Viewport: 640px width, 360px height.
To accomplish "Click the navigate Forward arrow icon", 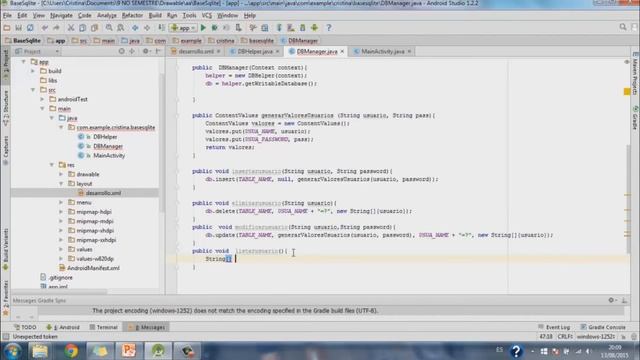I will pos(147,28).
